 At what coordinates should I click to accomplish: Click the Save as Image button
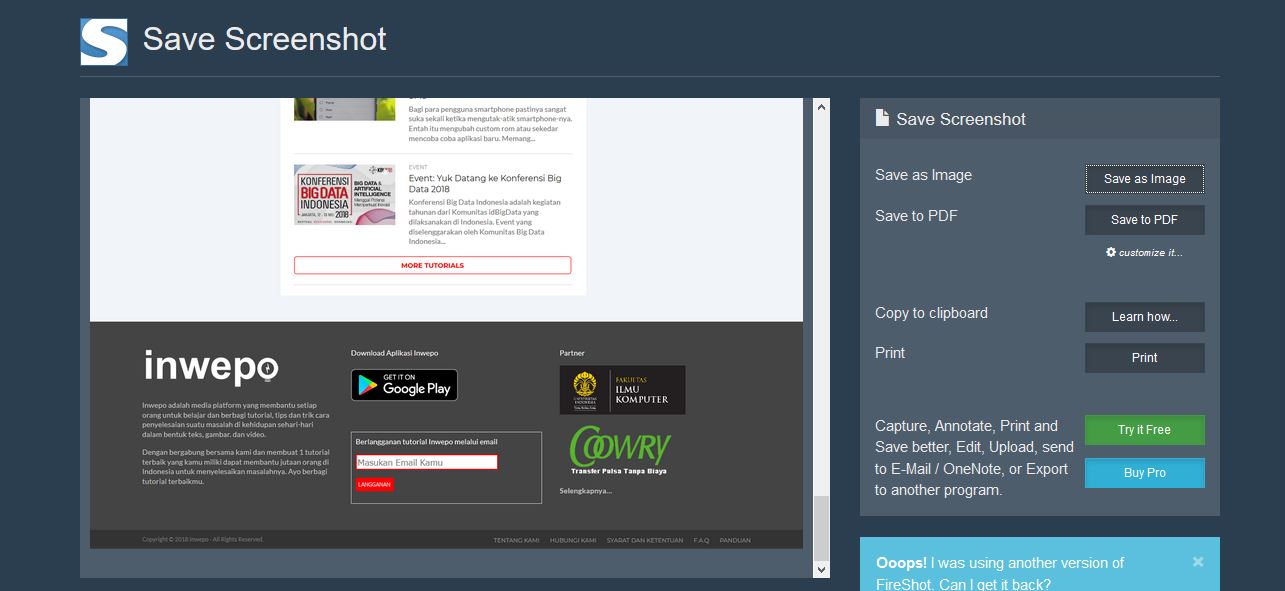pyautogui.click(x=1145, y=179)
